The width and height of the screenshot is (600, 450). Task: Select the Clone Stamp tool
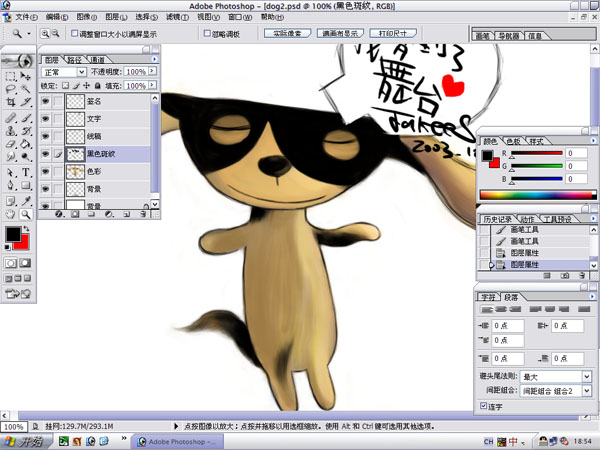point(11,131)
